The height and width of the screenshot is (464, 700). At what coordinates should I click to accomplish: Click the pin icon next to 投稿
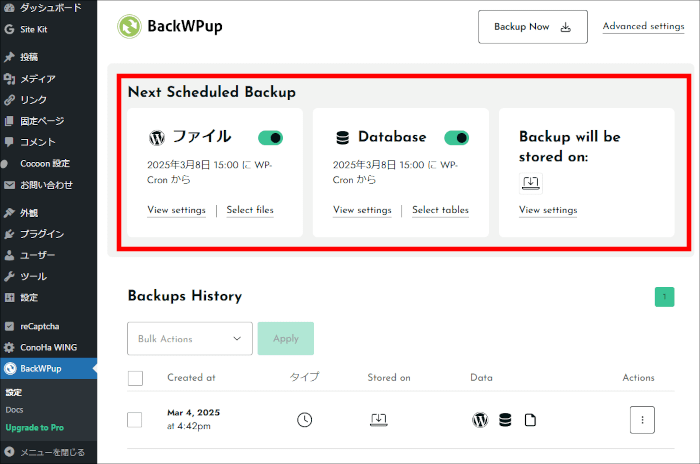pos(9,57)
